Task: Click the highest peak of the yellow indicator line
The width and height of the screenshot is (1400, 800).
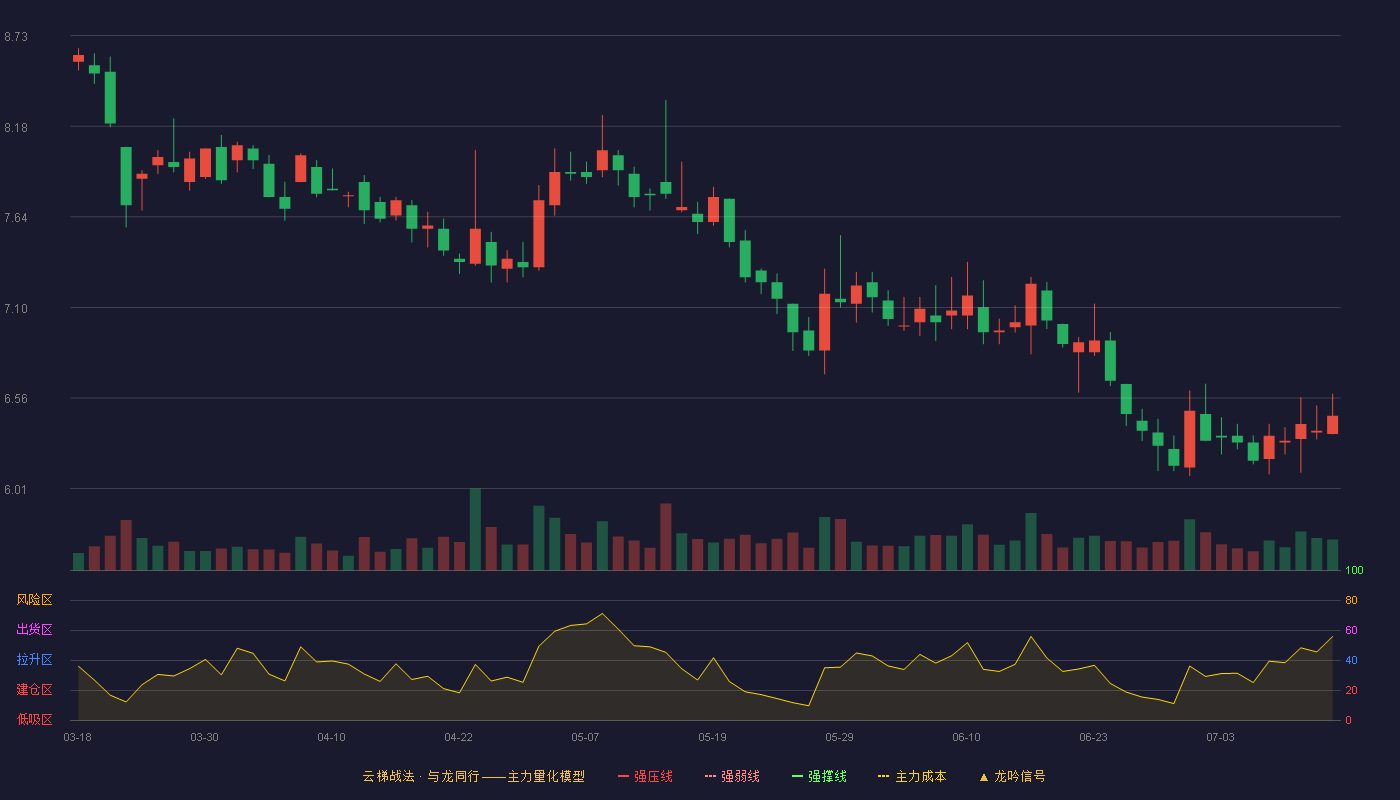Action: [601, 614]
